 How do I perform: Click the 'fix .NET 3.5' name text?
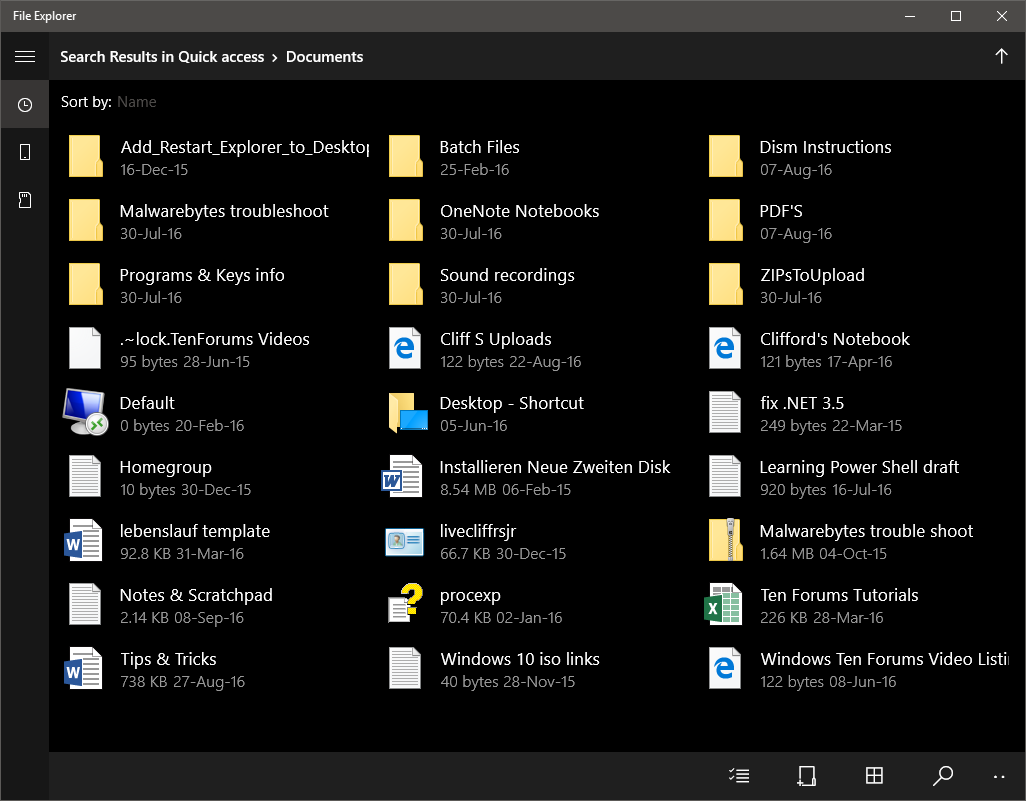pos(802,403)
